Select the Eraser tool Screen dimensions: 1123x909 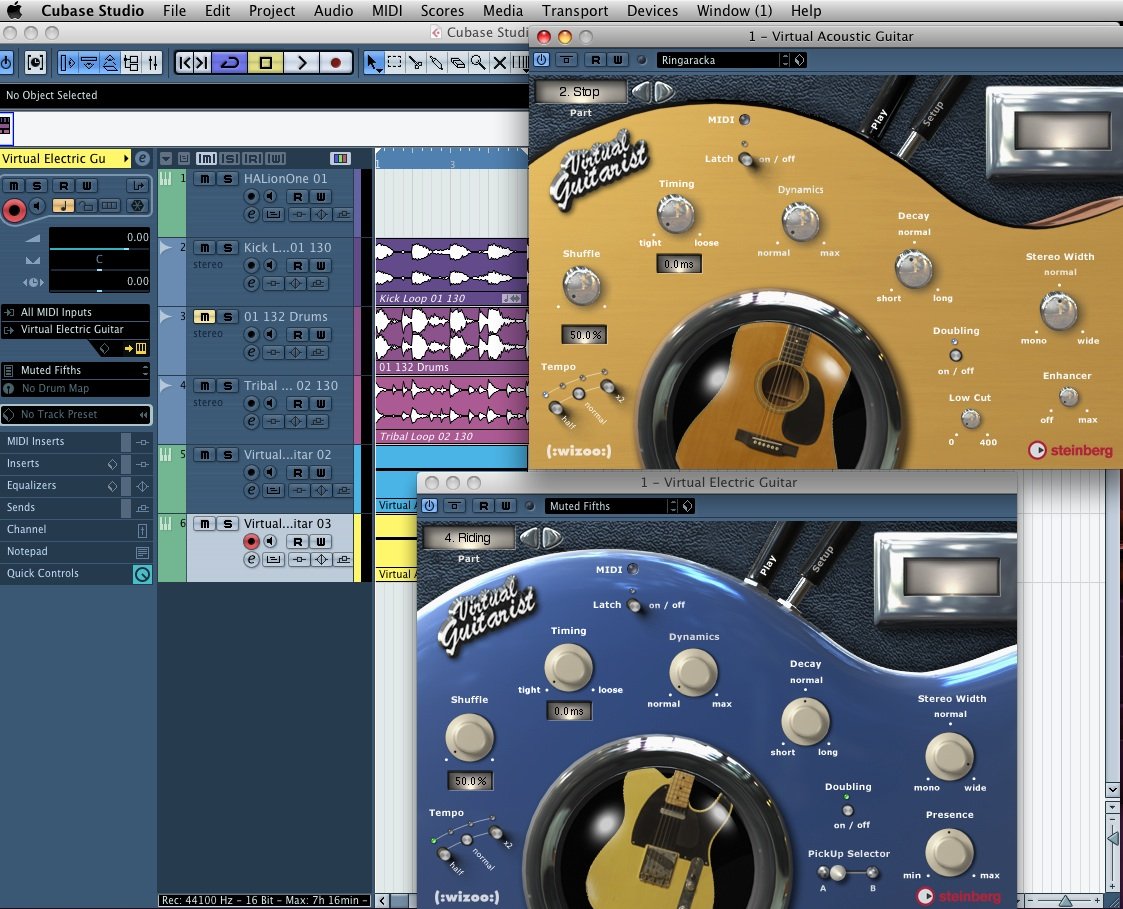coord(457,63)
